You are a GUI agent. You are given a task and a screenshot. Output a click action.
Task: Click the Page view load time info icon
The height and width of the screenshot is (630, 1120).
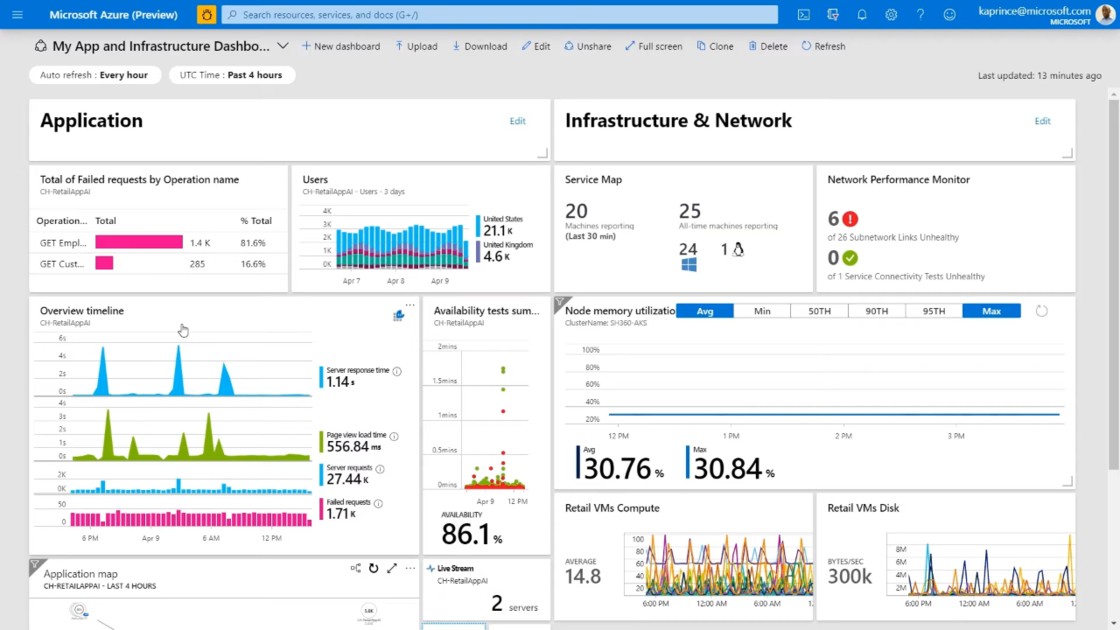(394, 436)
